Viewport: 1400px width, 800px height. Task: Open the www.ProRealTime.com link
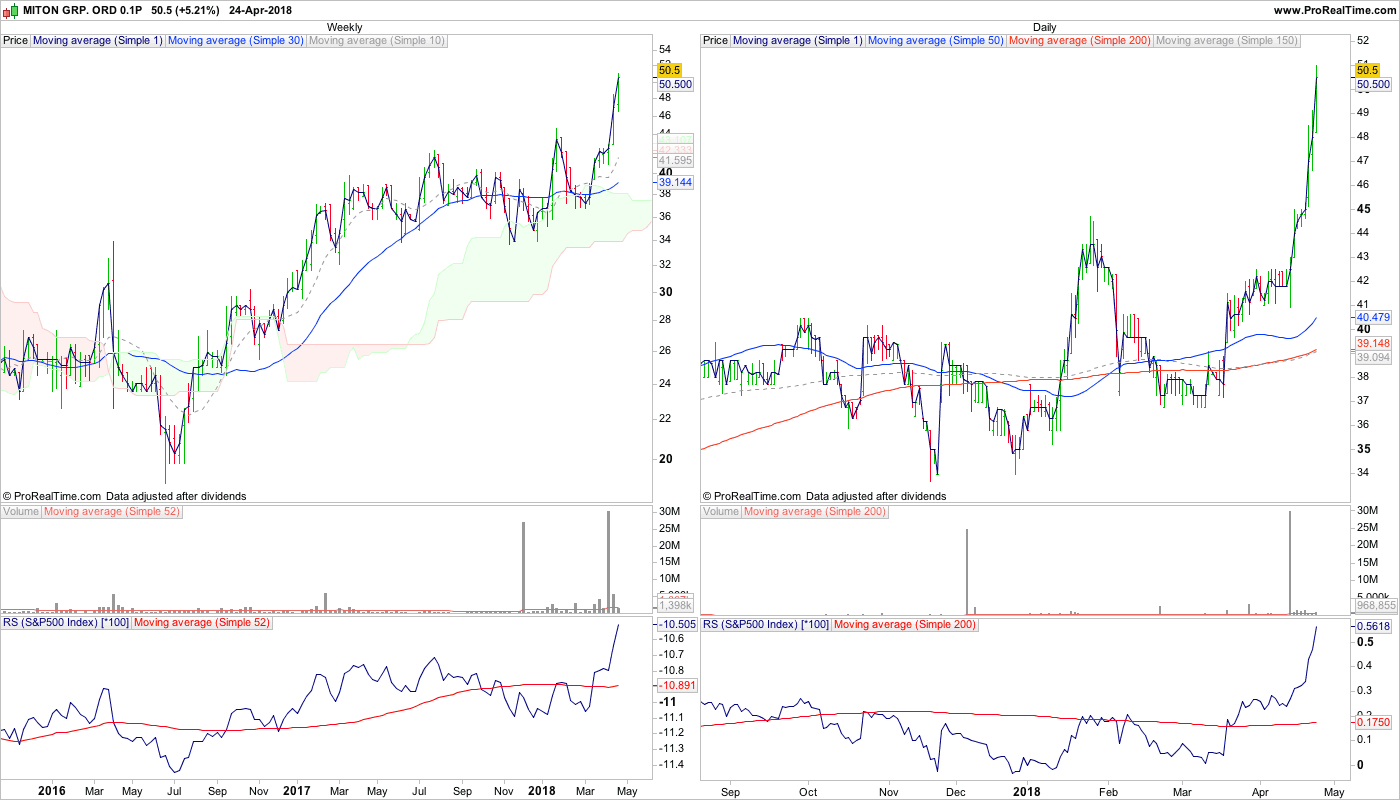tap(1334, 10)
